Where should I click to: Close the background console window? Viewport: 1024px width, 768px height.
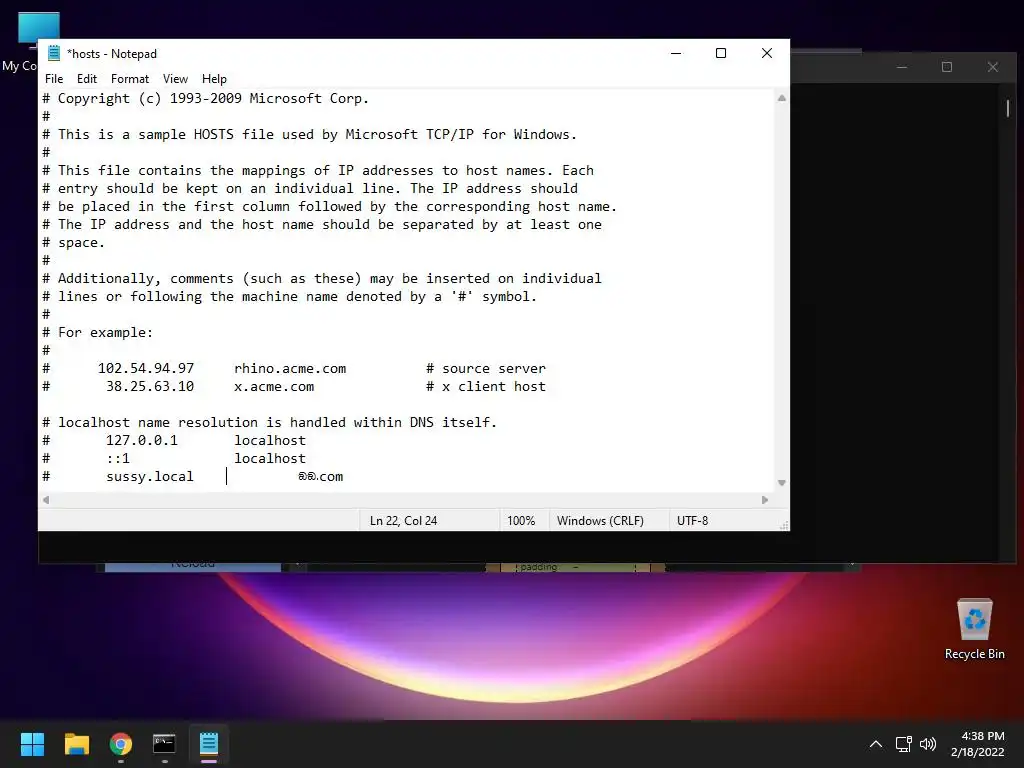pyautogui.click(x=993, y=67)
